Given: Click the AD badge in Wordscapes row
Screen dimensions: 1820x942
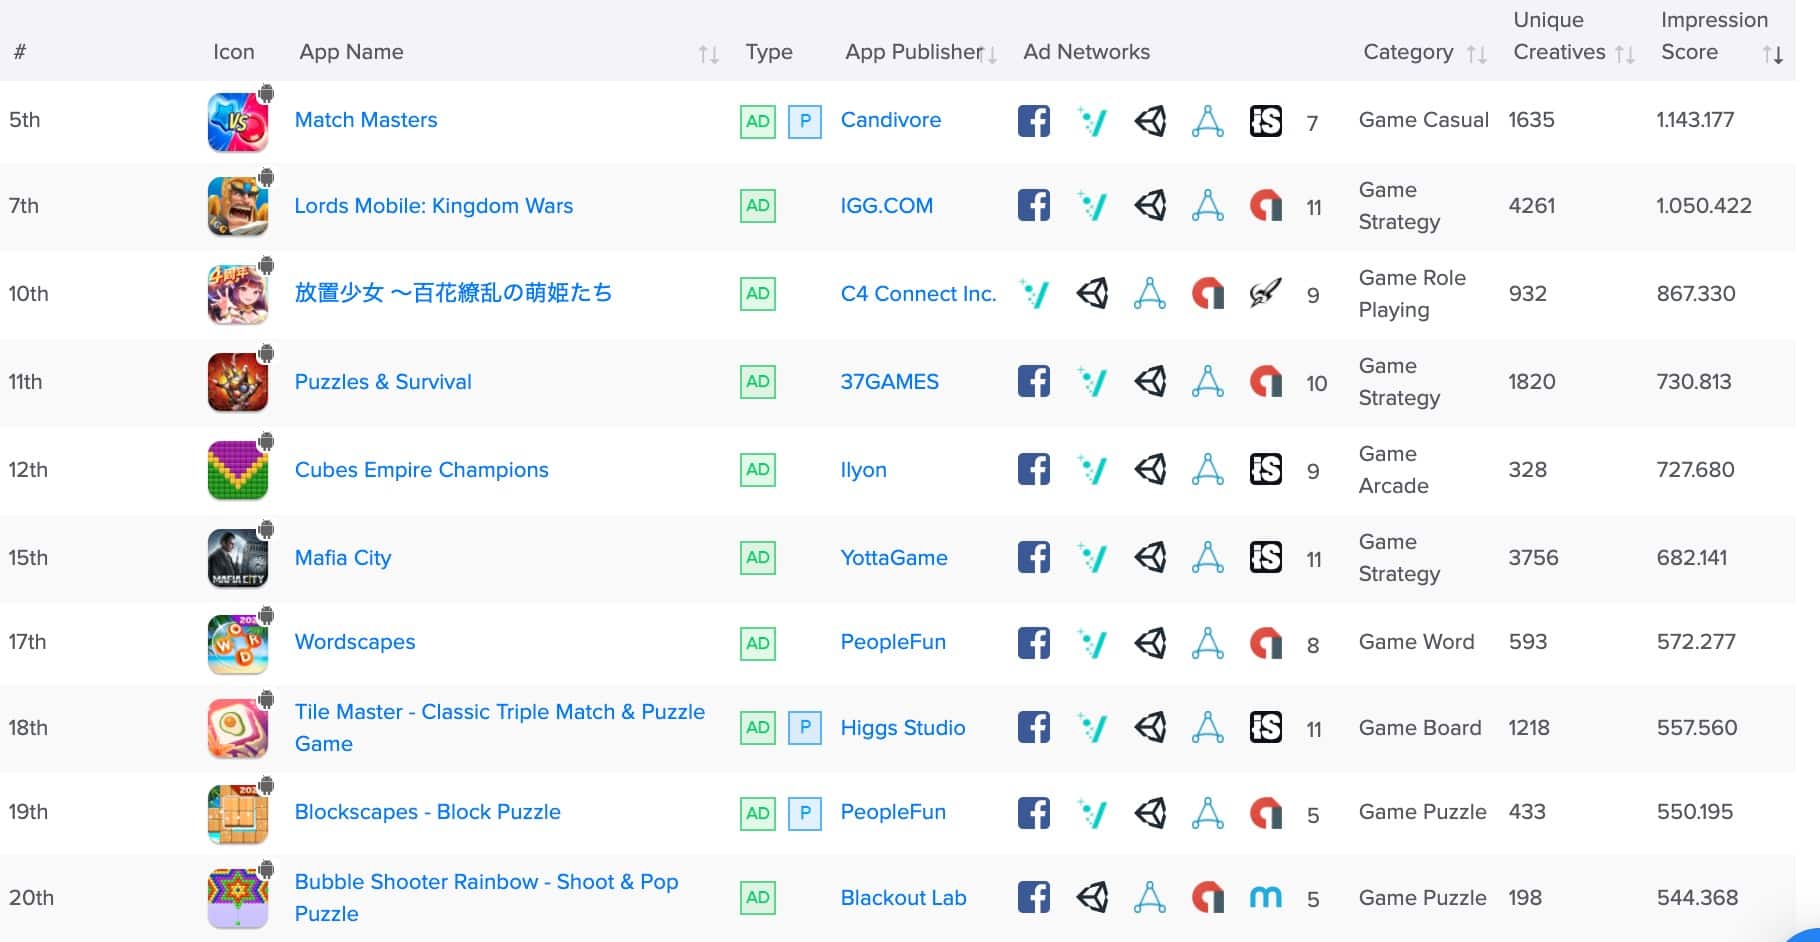Looking at the screenshot, I should [758, 643].
